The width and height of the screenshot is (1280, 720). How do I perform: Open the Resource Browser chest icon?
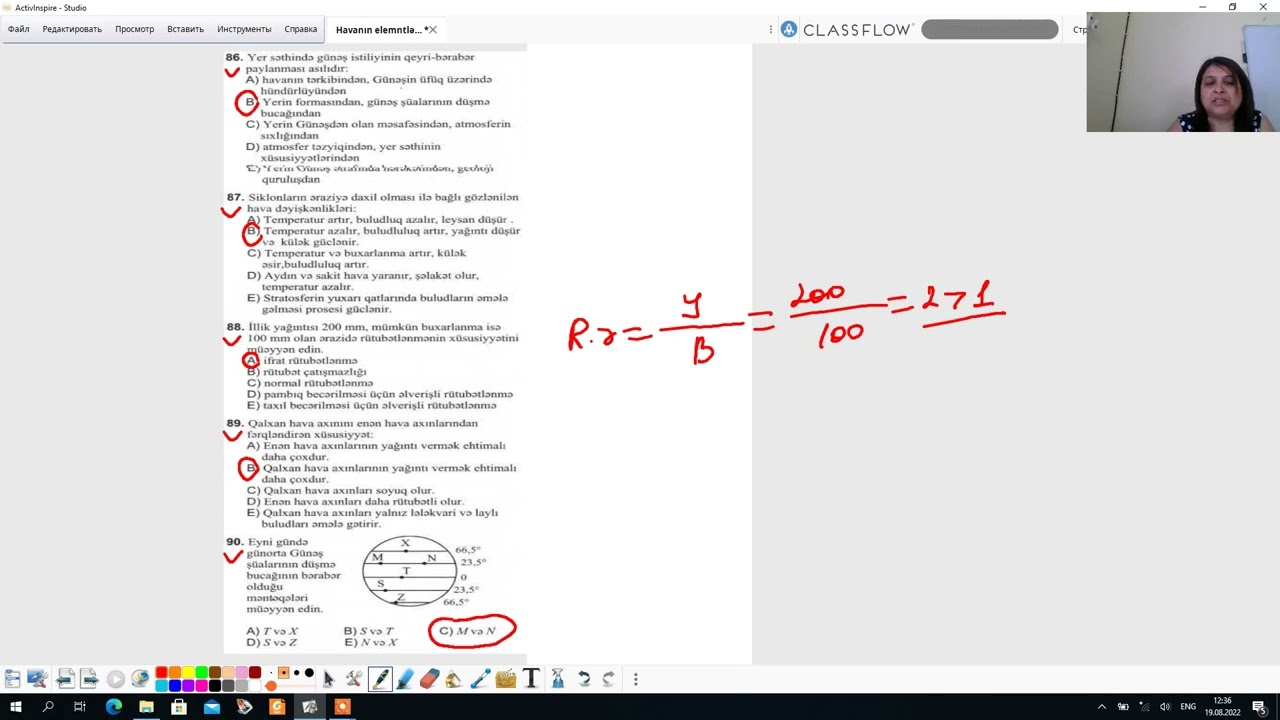coord(506,679)
